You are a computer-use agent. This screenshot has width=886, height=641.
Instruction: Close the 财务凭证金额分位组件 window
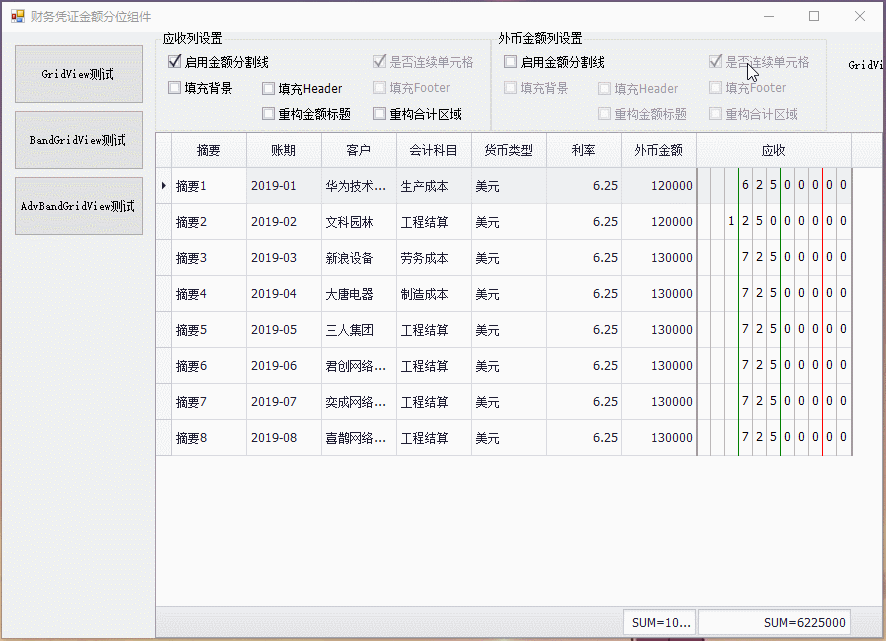[x=859, y=16]
